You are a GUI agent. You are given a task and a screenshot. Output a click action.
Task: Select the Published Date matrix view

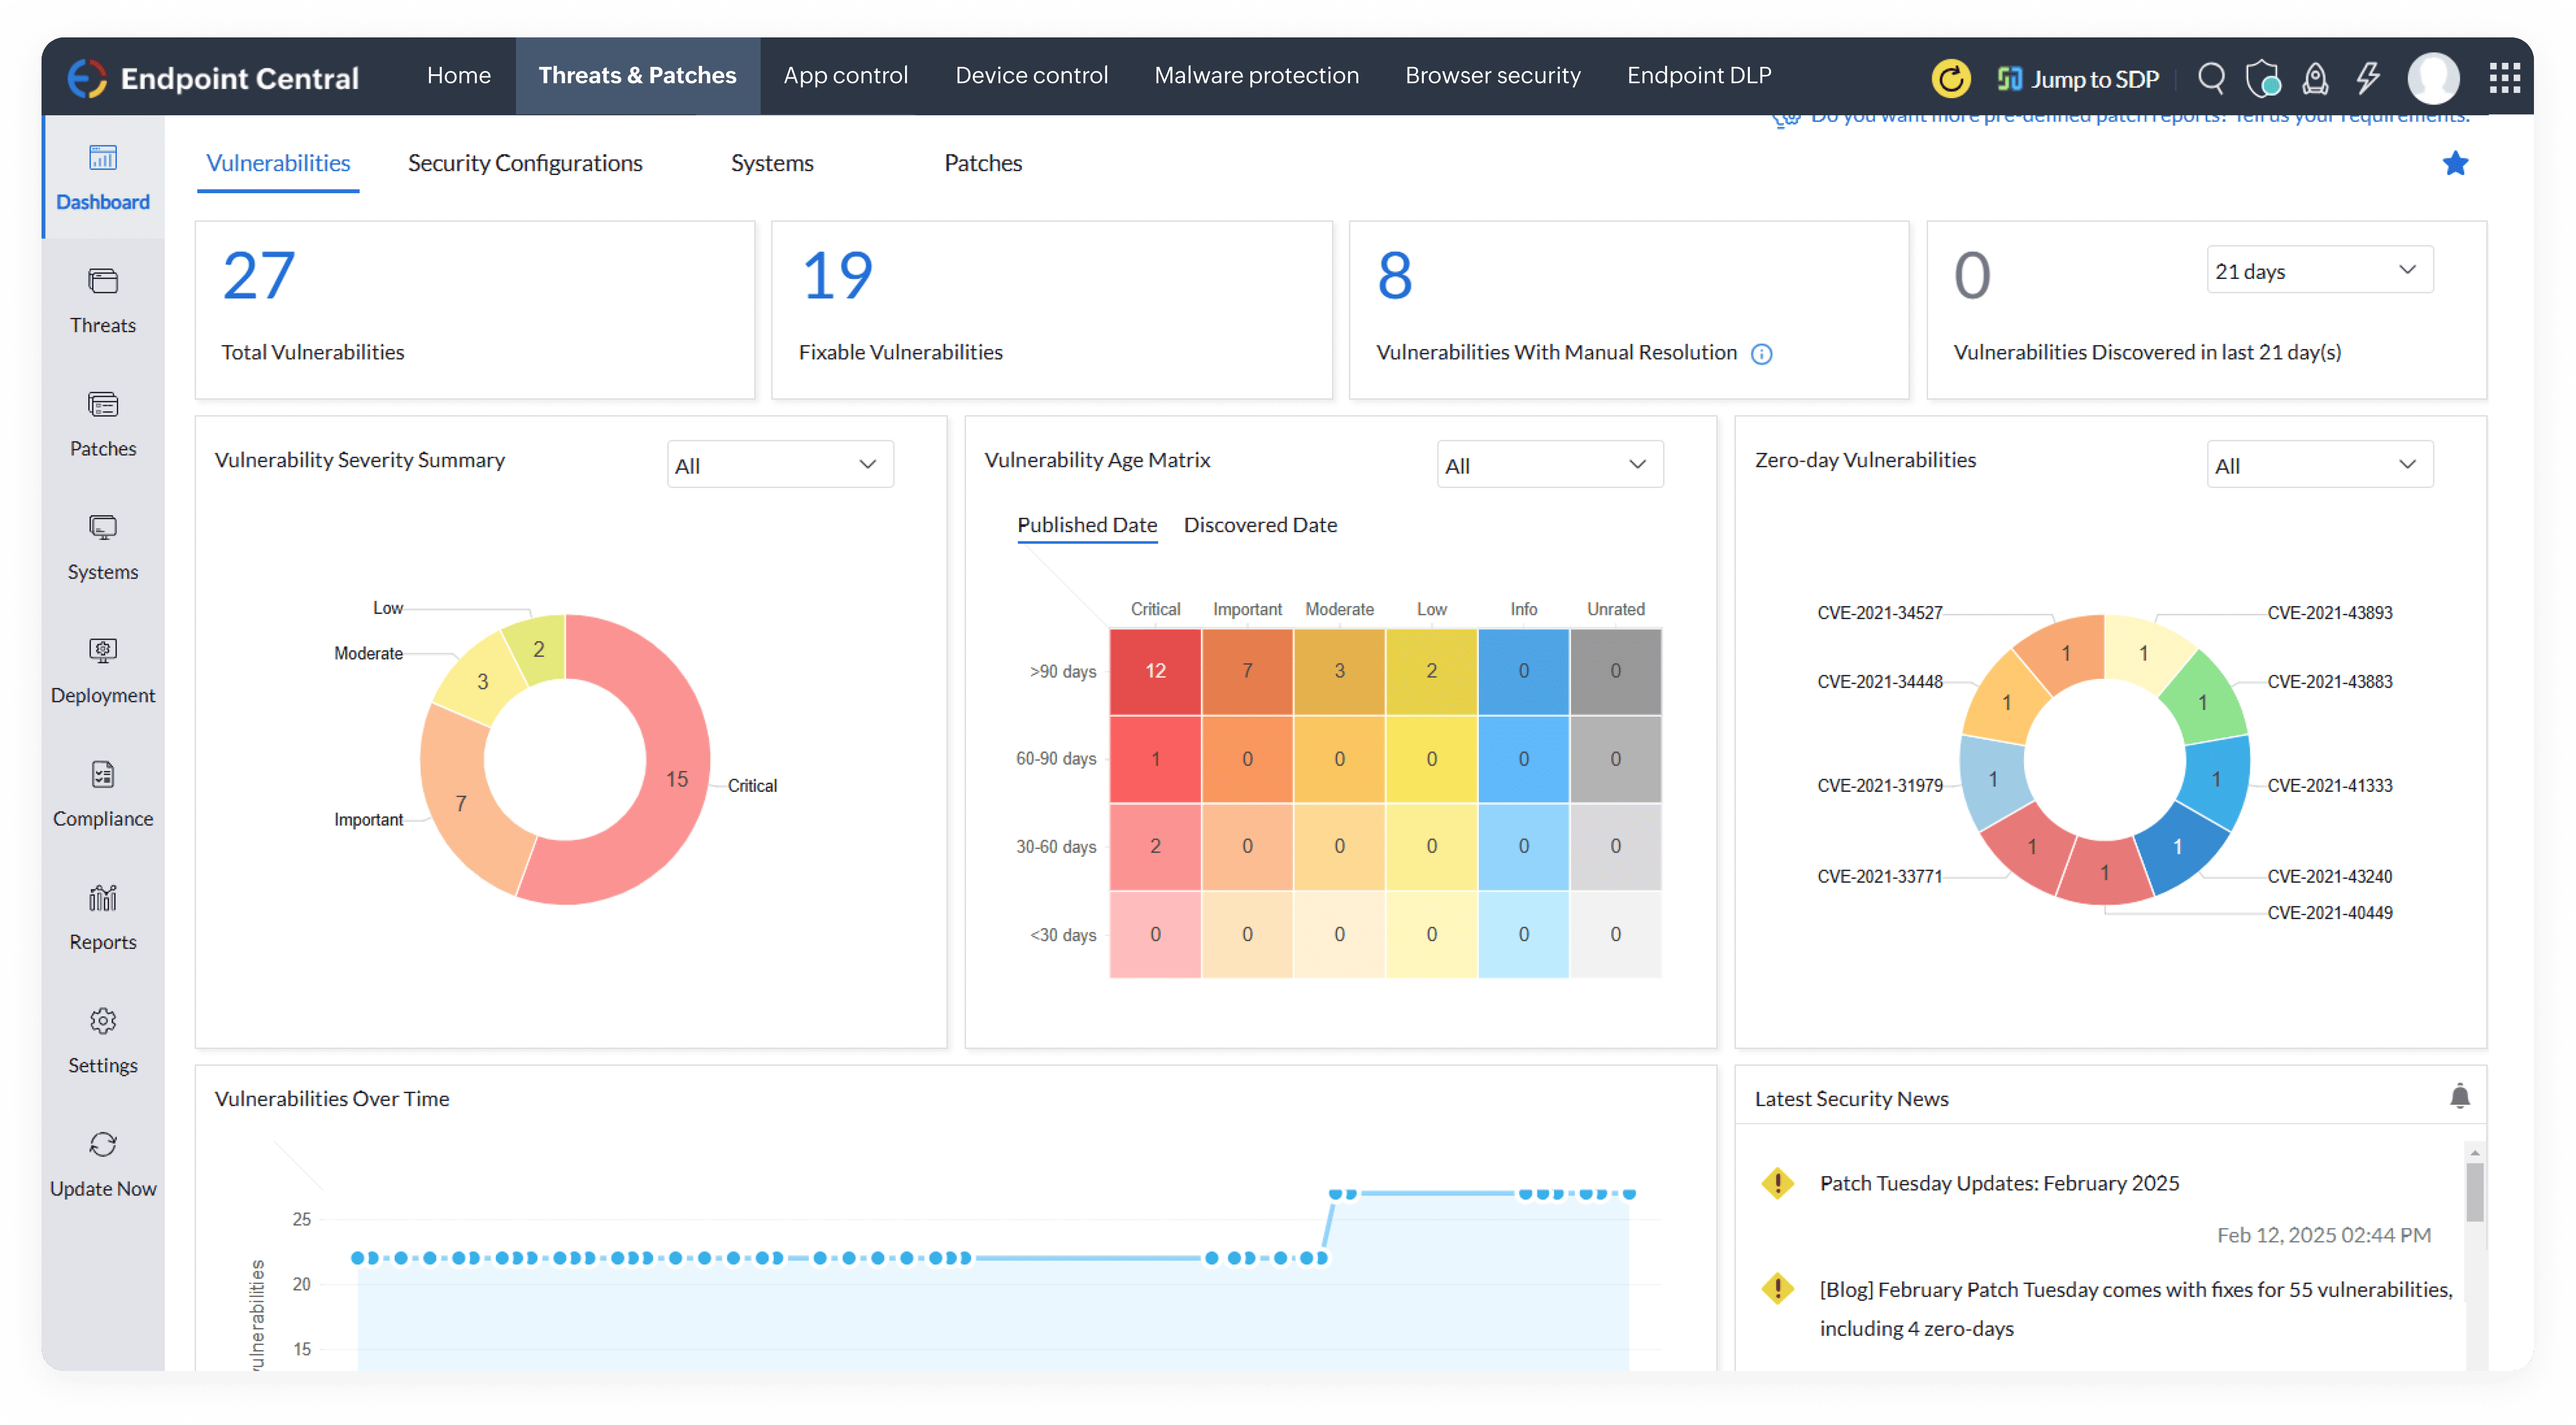pyautogui.click(x=1087, y=525)
